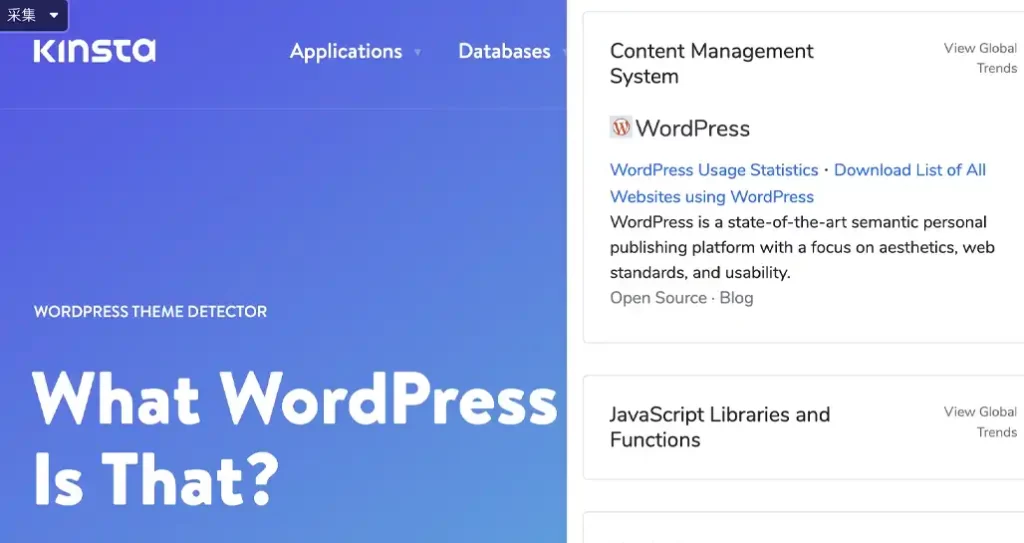Viewport: 1024px width, 543px height.
Task: Expand the Applications menu arrow
Action: coord(417,52)
